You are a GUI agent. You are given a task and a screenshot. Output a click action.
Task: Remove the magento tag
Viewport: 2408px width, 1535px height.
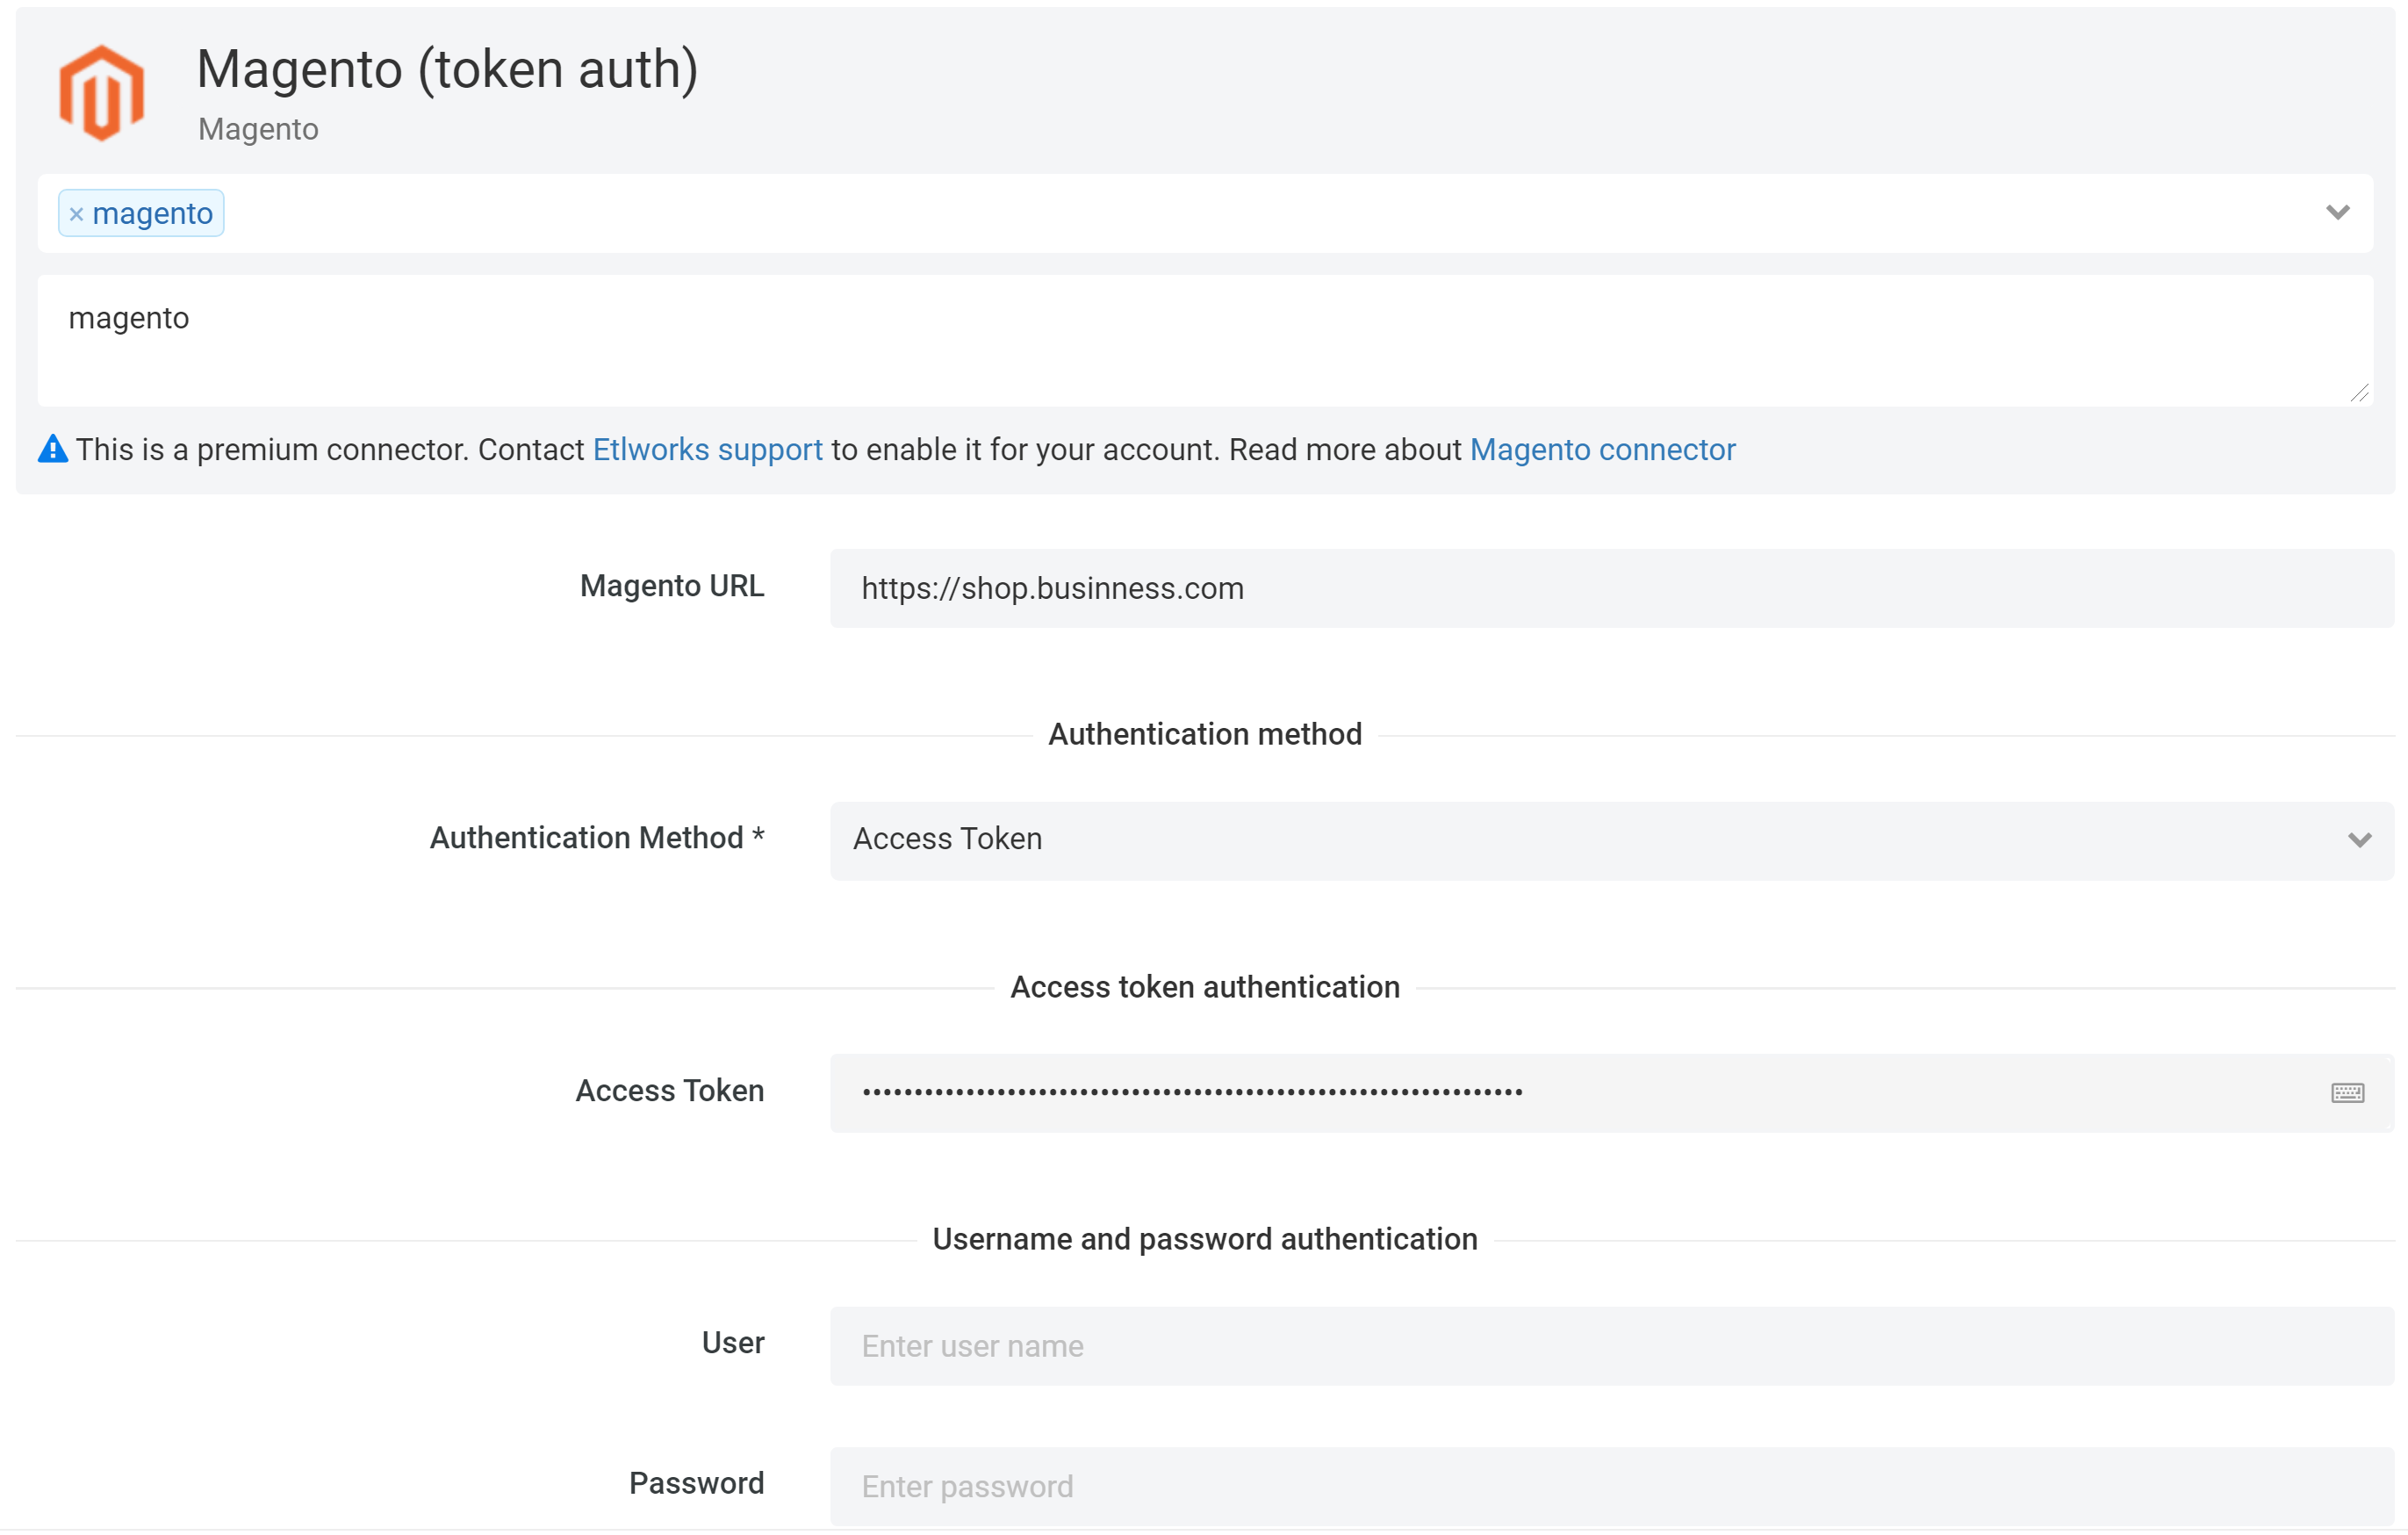(76, 214)
